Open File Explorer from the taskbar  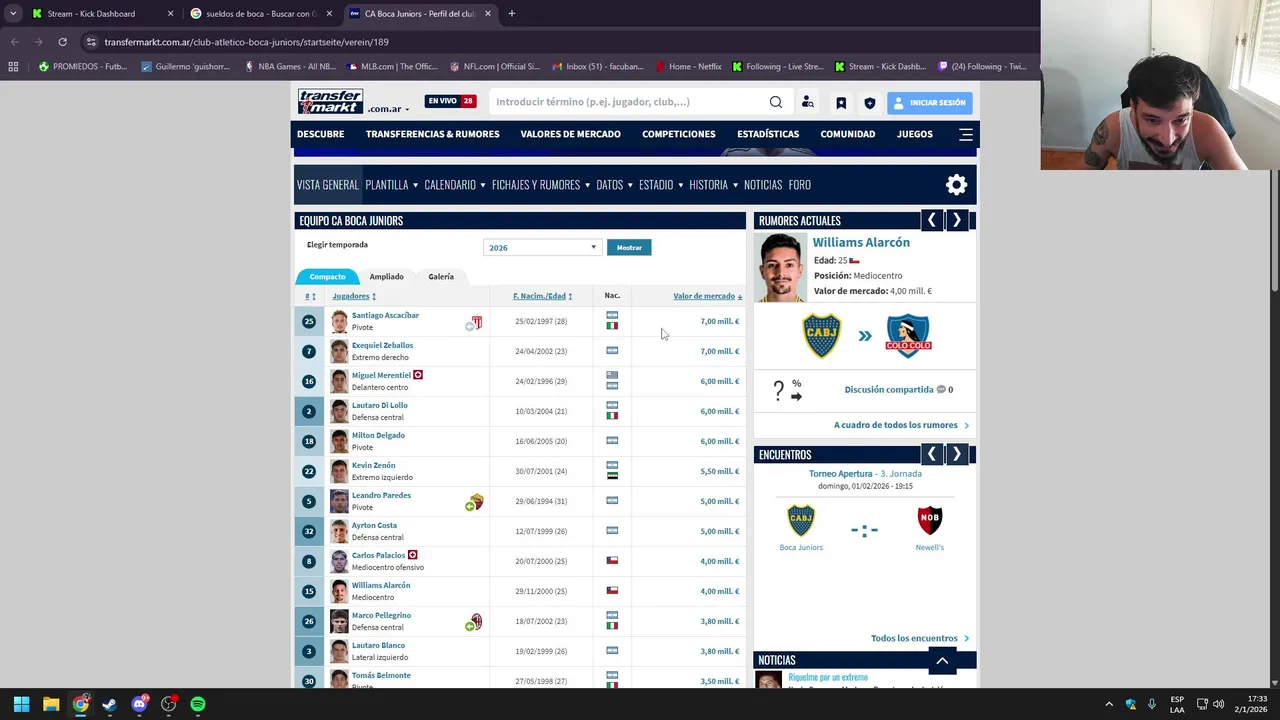pos(51,704)
